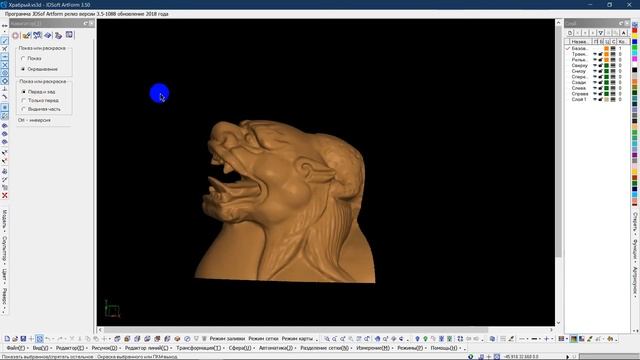Image resolution: width=640 pixels, height=360 pixels.
Task: Toggle visibility eye of Слева layer
Action: click(595, 88)
